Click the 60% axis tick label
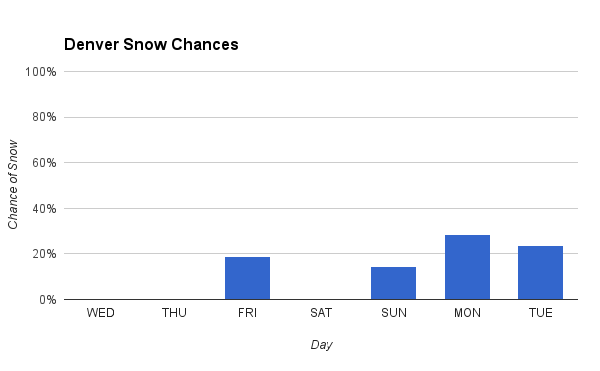Screen dimensions: 600x371 tap(44, 163)
